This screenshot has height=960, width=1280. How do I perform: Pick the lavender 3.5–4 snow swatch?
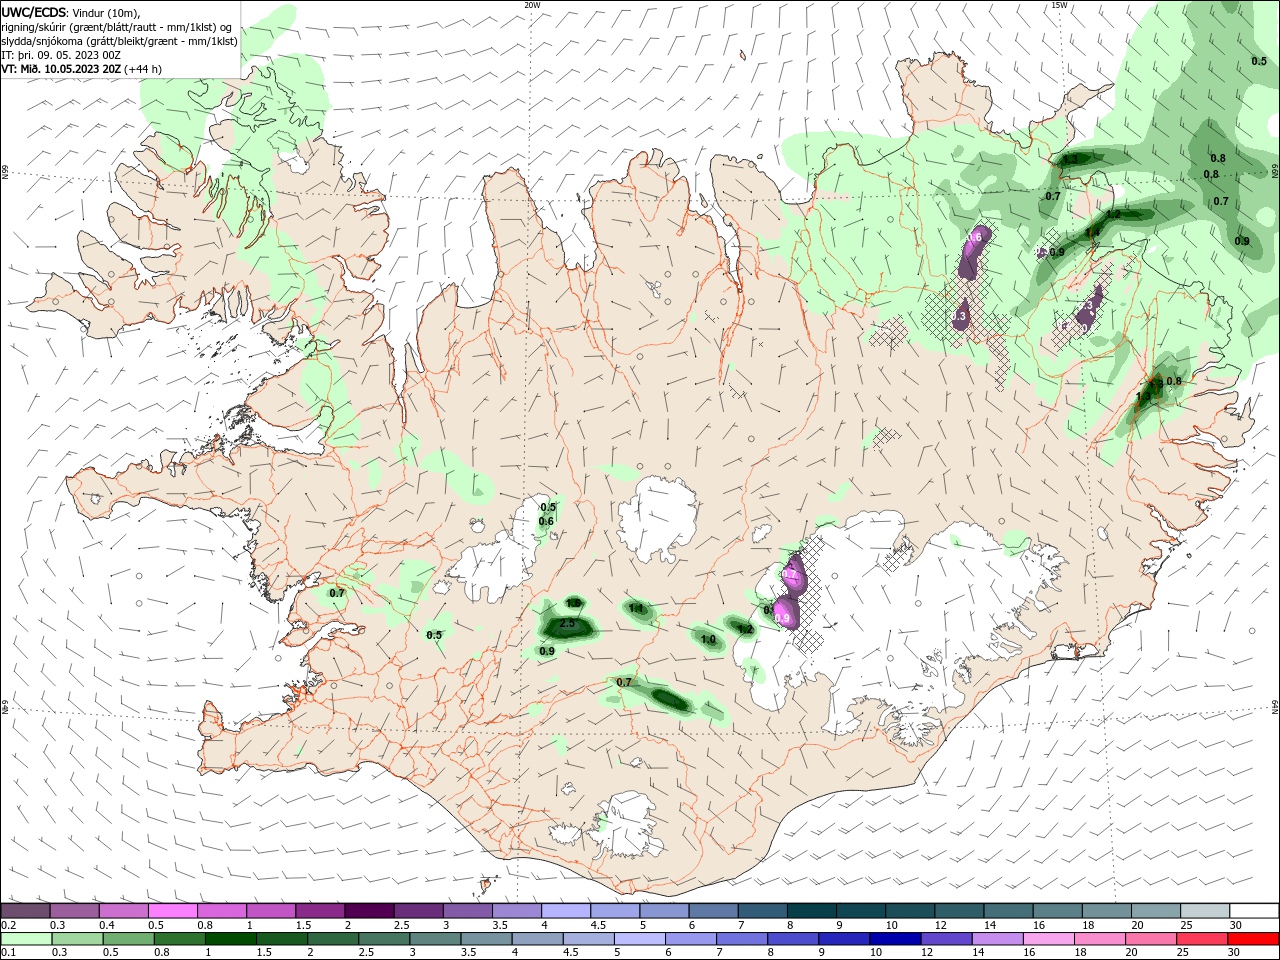tap(516, 911)
